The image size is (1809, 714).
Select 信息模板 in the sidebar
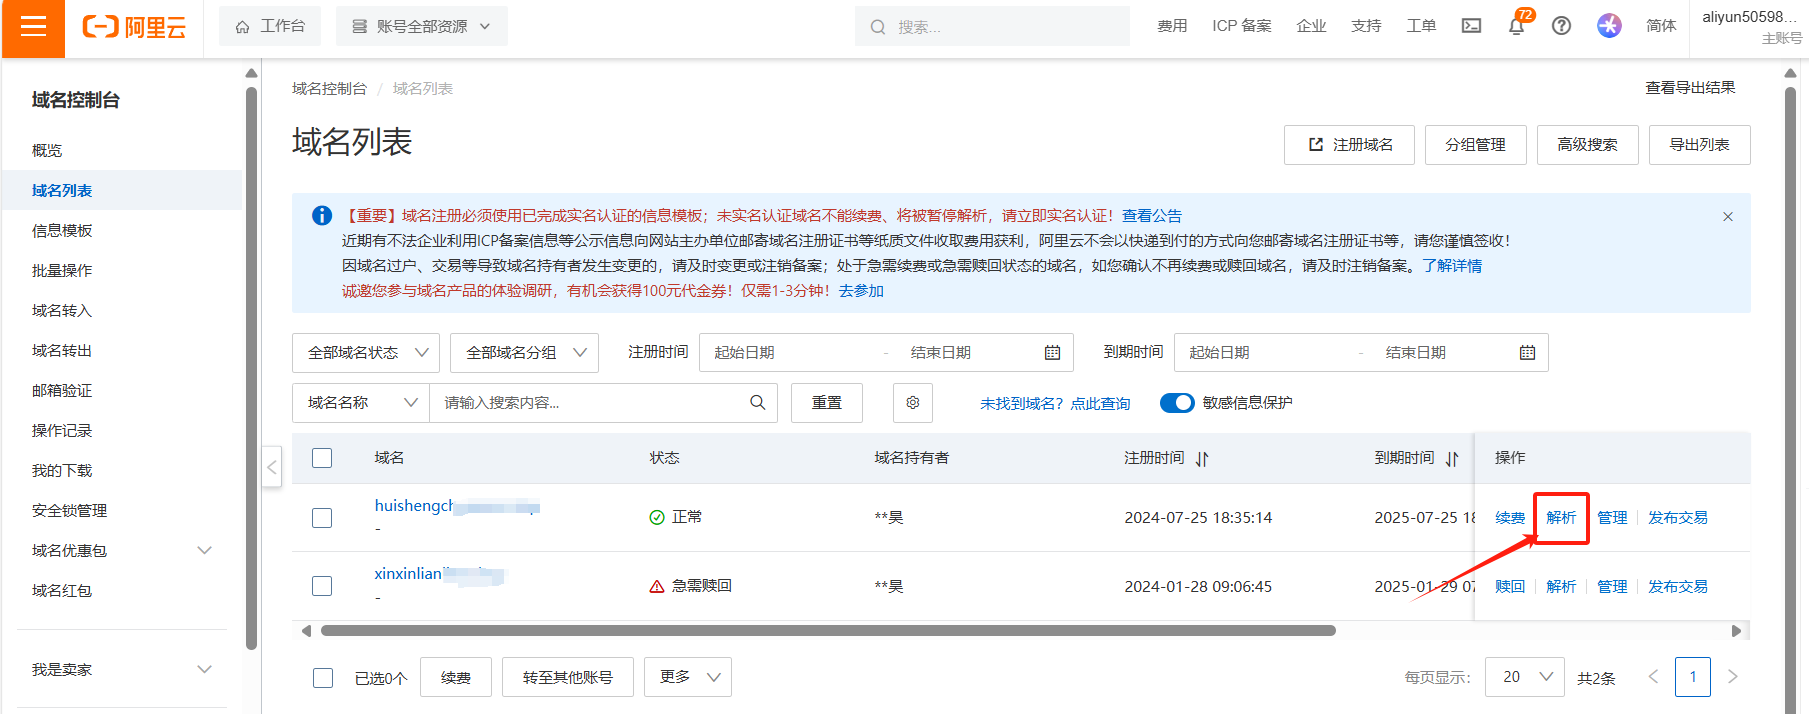(62, 231)
